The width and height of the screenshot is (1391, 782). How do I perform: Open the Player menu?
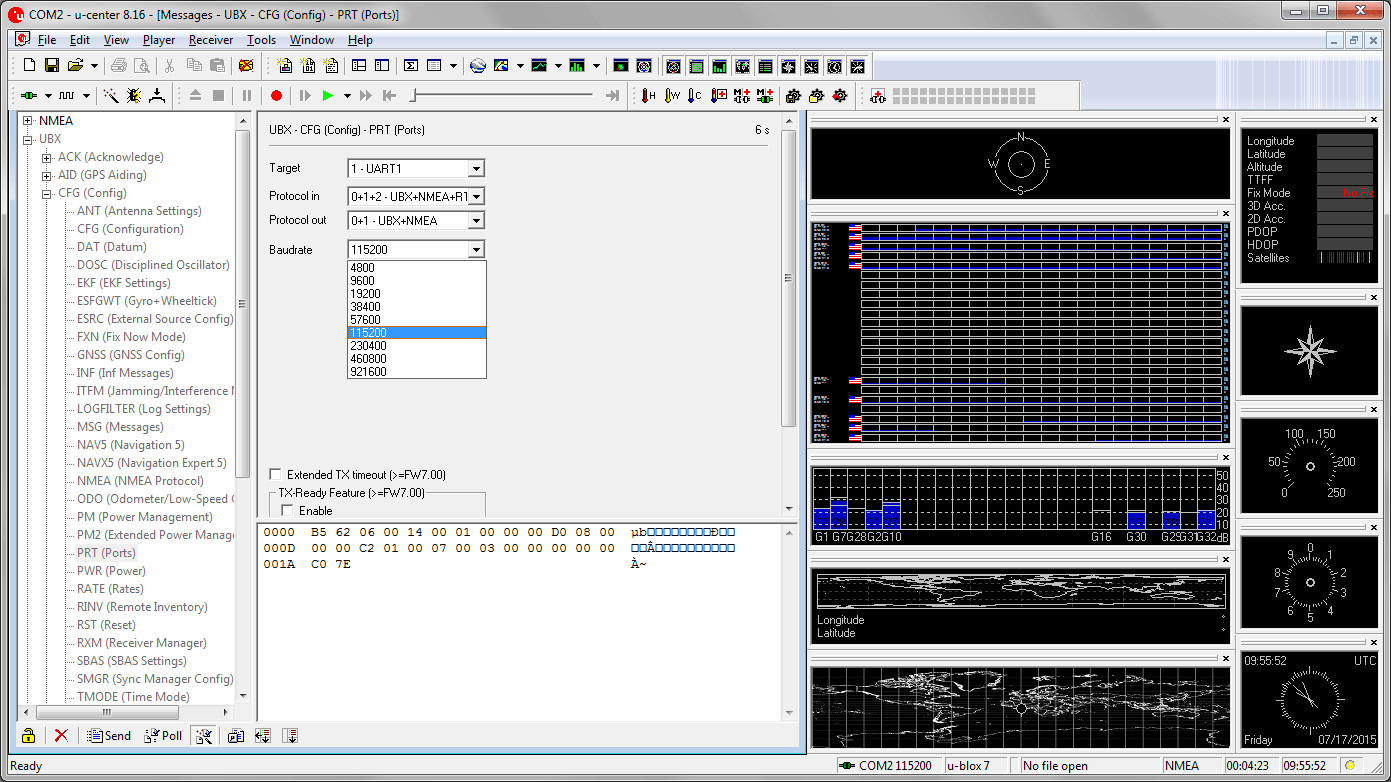tap(159, 40)
